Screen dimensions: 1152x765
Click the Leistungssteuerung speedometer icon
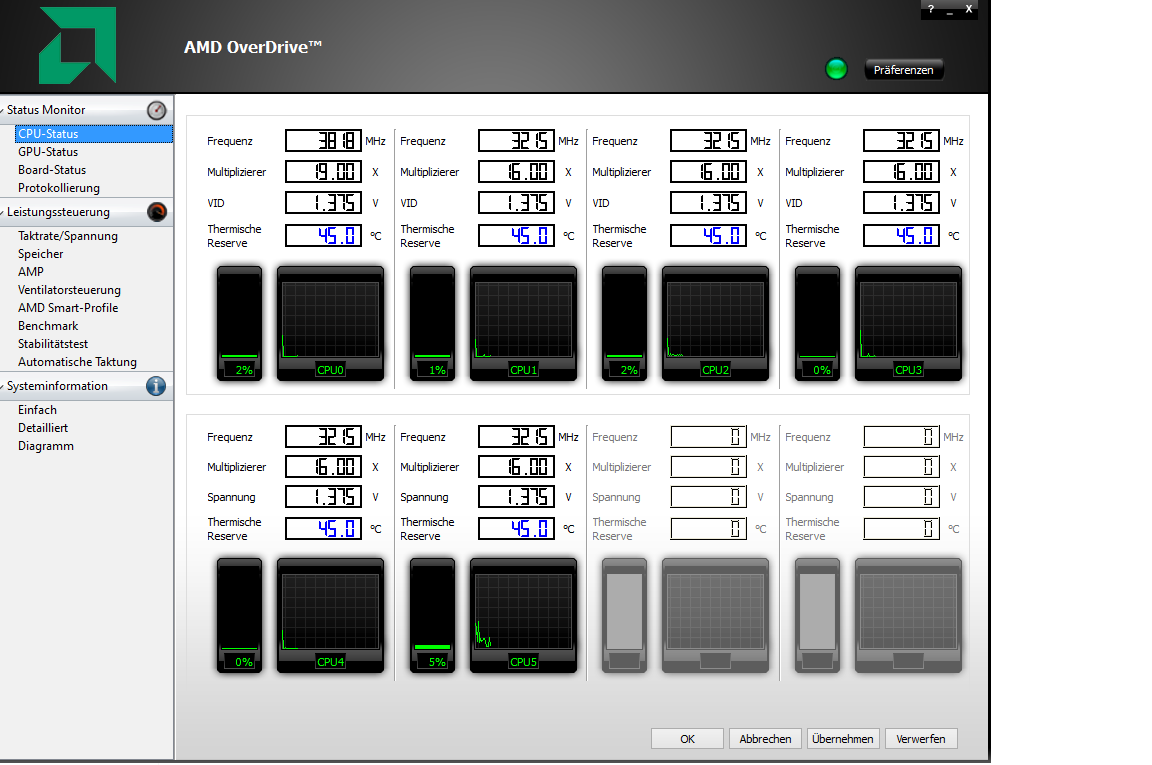(156, 212)
